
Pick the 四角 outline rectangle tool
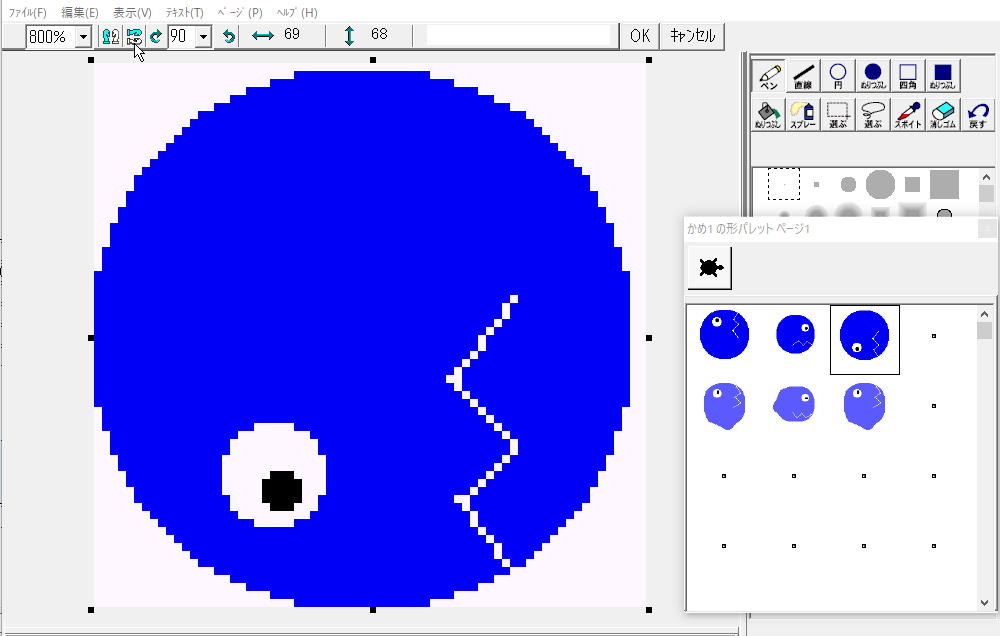(908, 77)
